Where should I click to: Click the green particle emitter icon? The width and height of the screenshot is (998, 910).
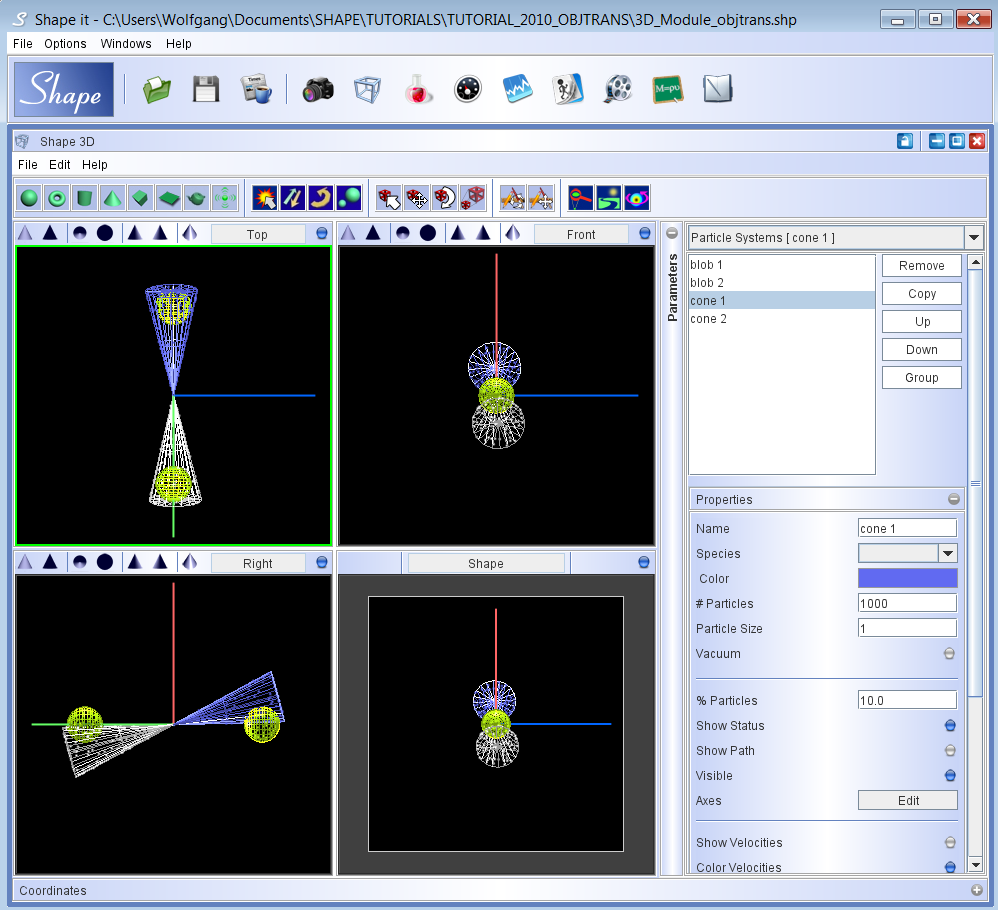point(225,198)
